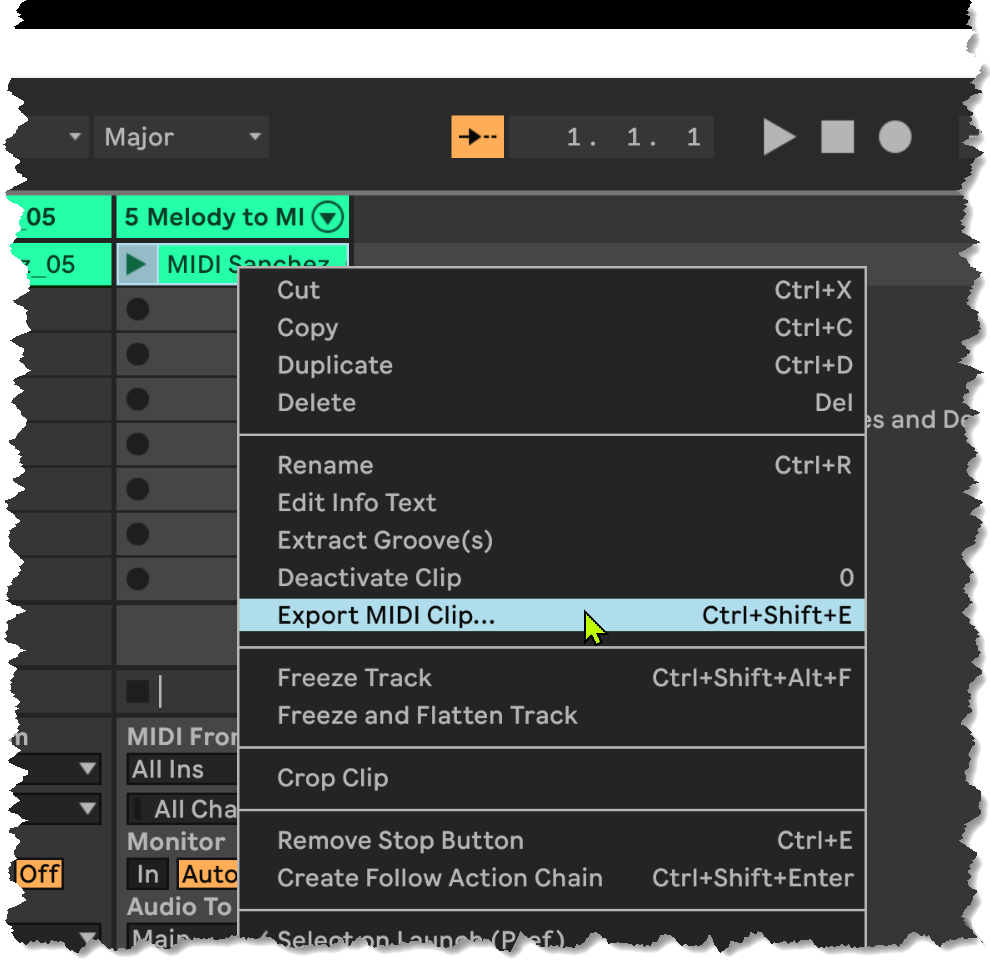Choose Crop Clip menu entry

tap(332, 778)
